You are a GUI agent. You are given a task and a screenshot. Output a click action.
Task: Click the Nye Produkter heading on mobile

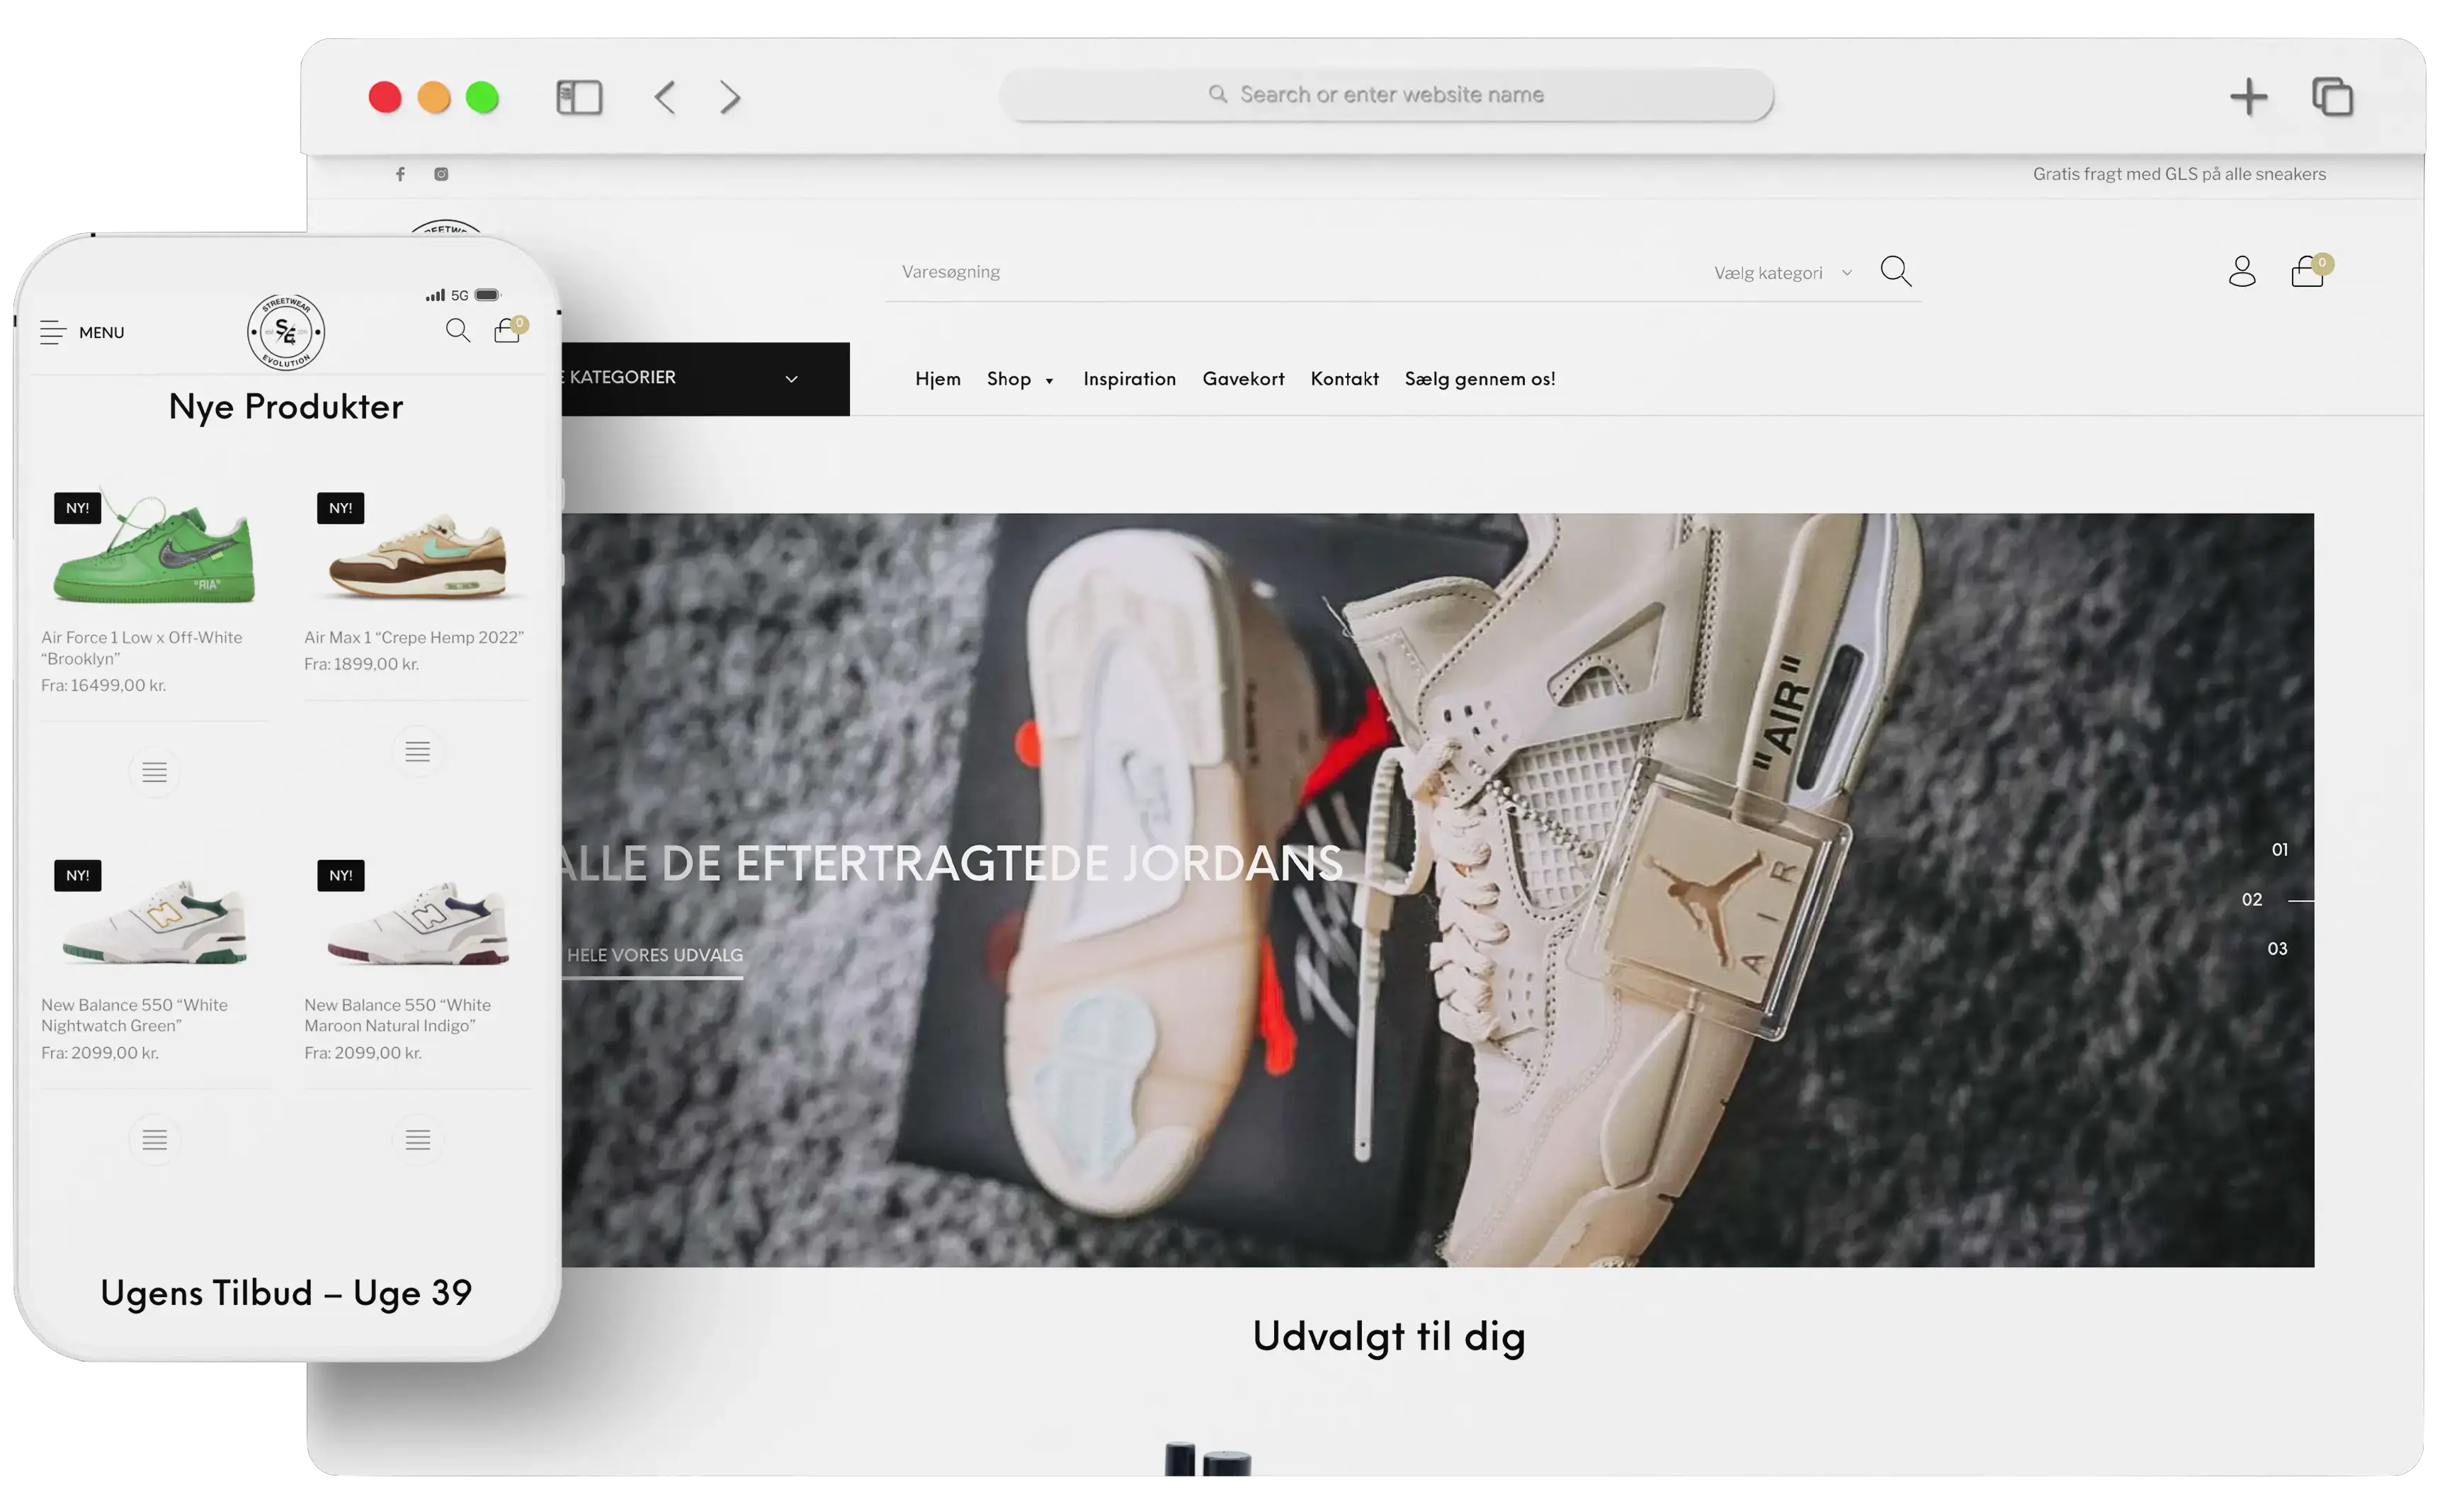(286, 408)
